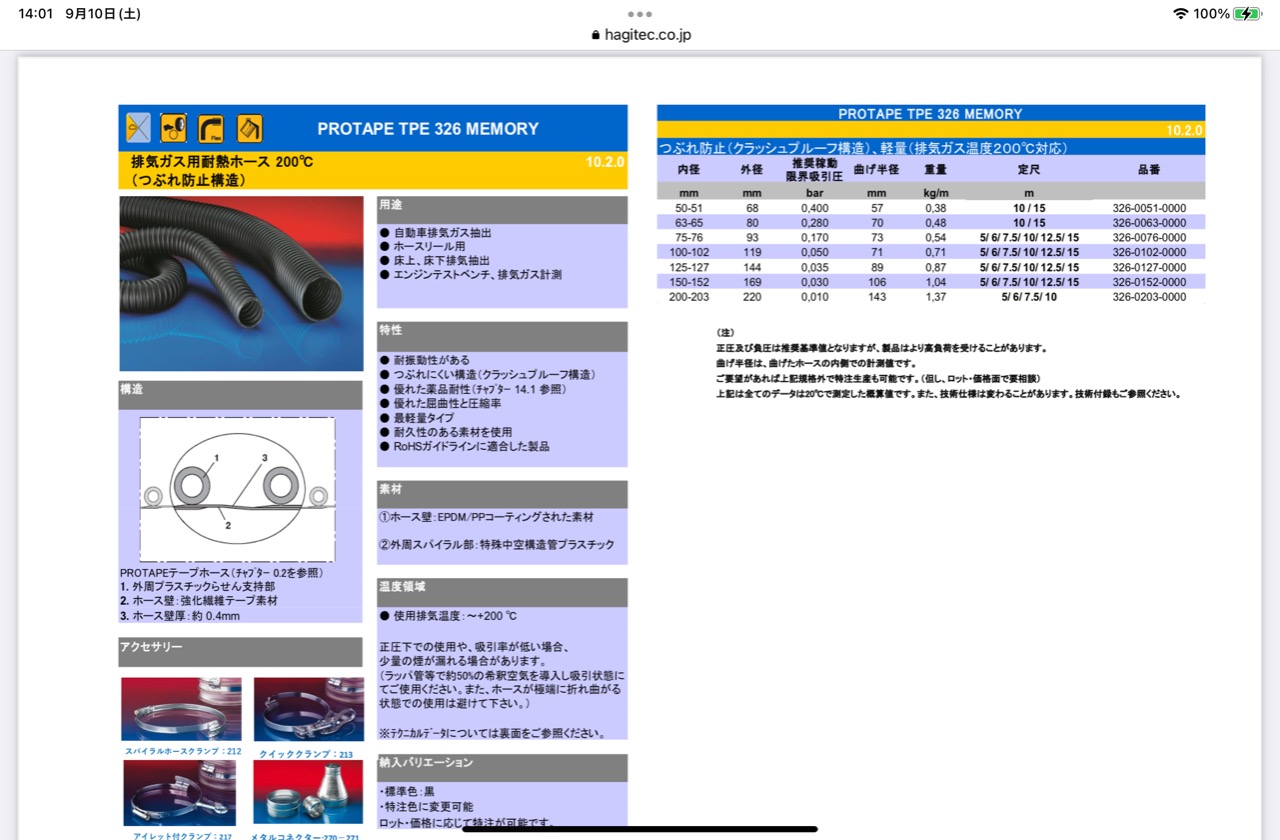The height and width of the screenshot is (840, 1280).
Task: Click the アイレット付クランプ：217 link
Action: click(x=183, y=835)
